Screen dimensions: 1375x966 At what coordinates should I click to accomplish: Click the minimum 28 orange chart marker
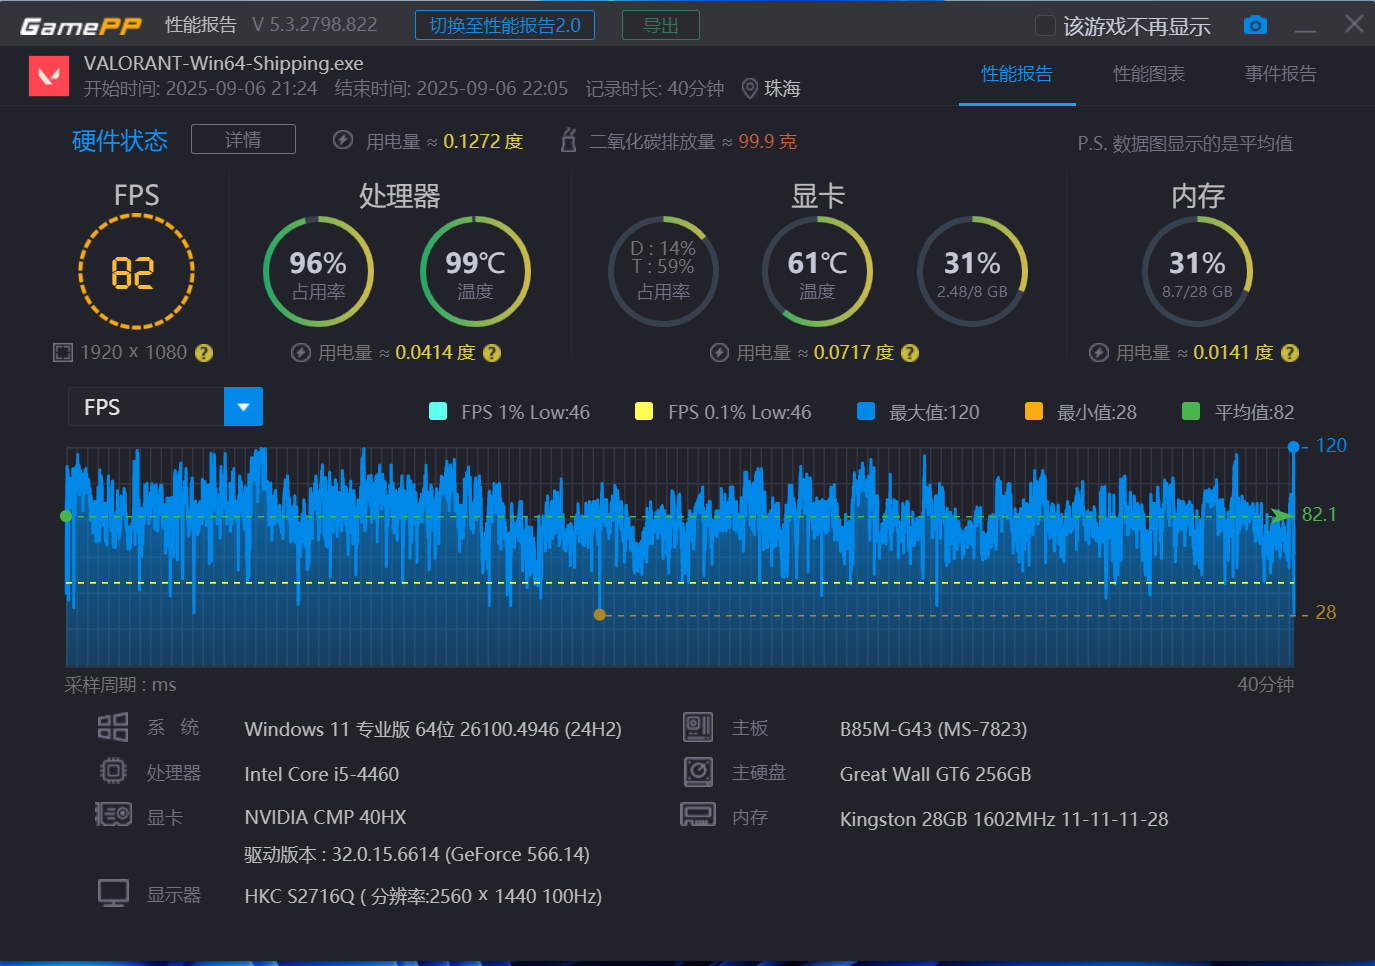point(599,615)
